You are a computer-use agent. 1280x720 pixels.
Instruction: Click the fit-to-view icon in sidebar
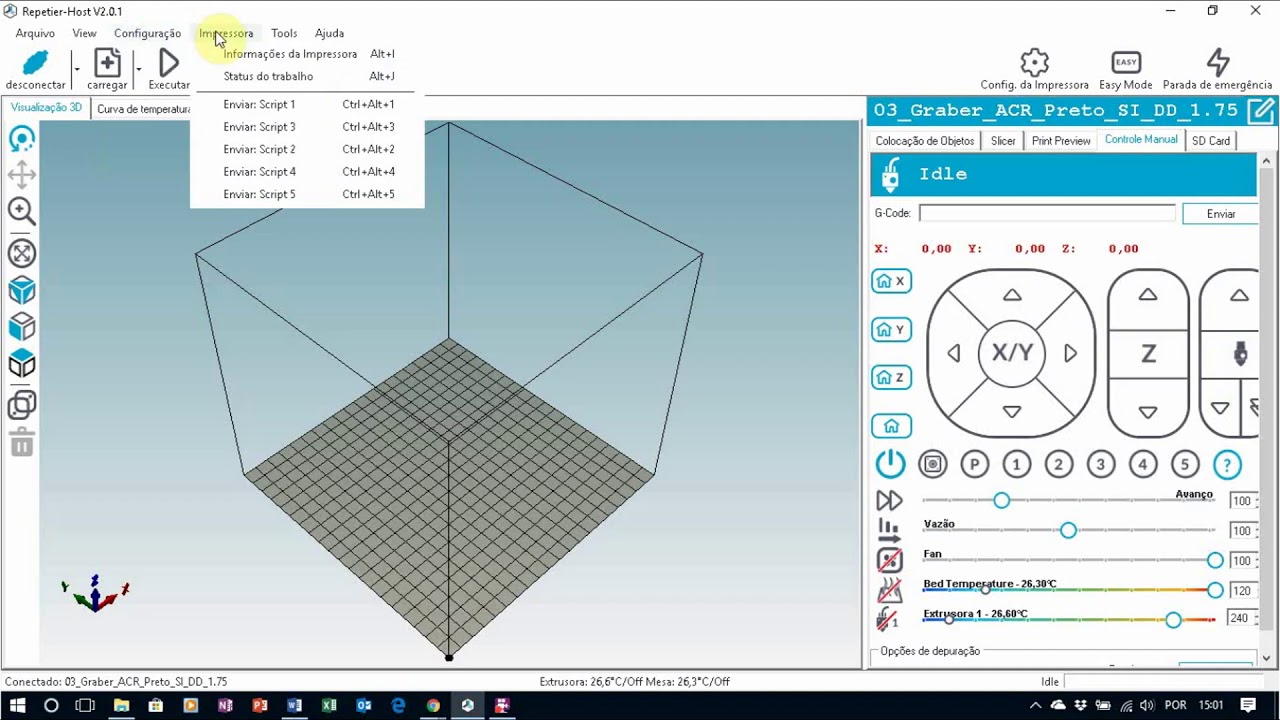click(x=22, y=253)
